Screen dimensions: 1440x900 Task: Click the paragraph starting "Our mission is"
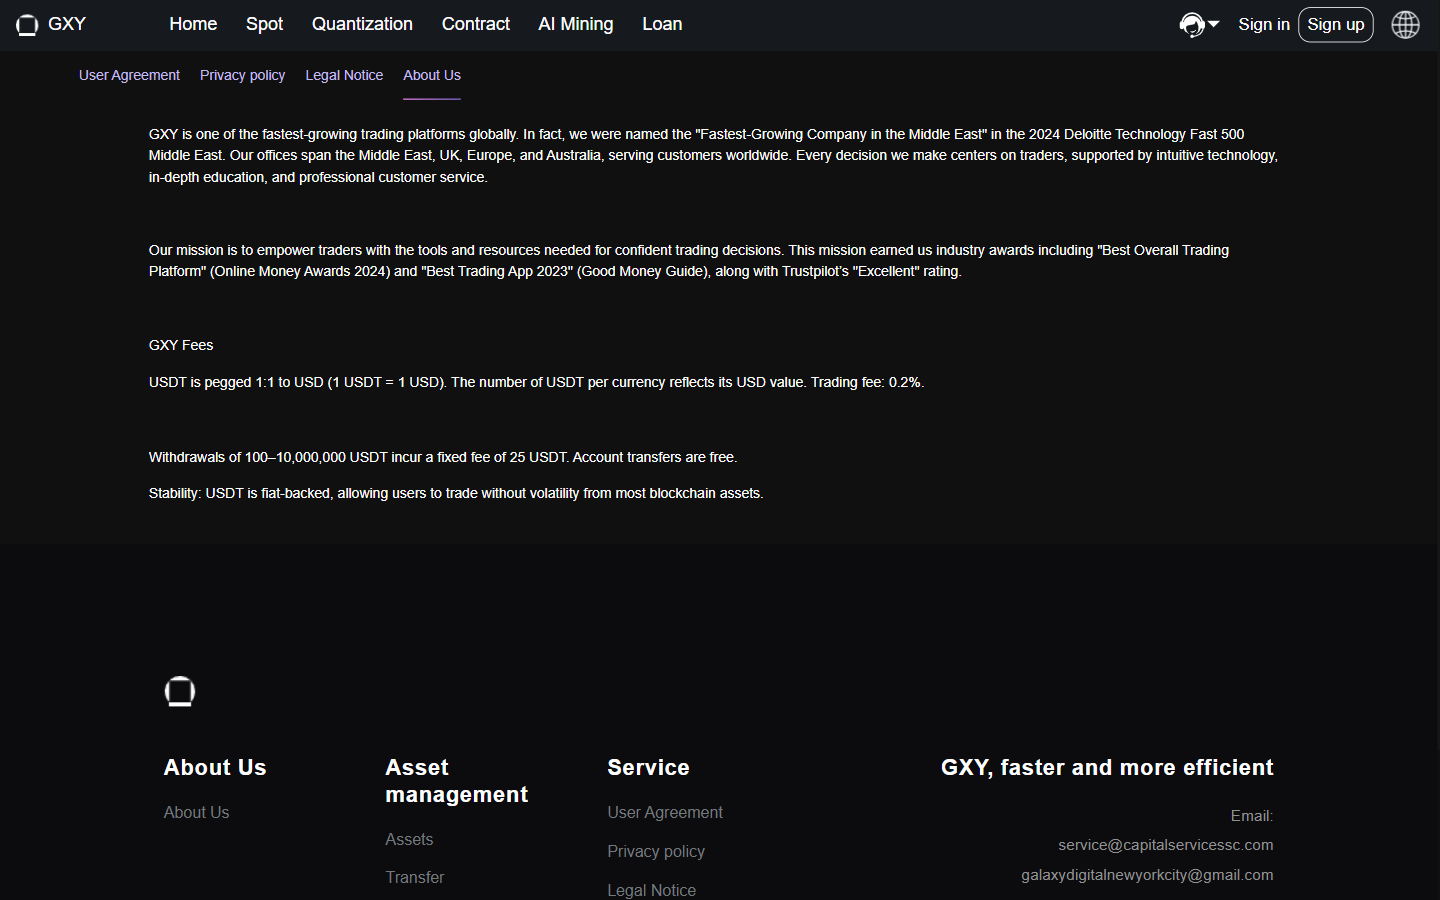(689, 261)
